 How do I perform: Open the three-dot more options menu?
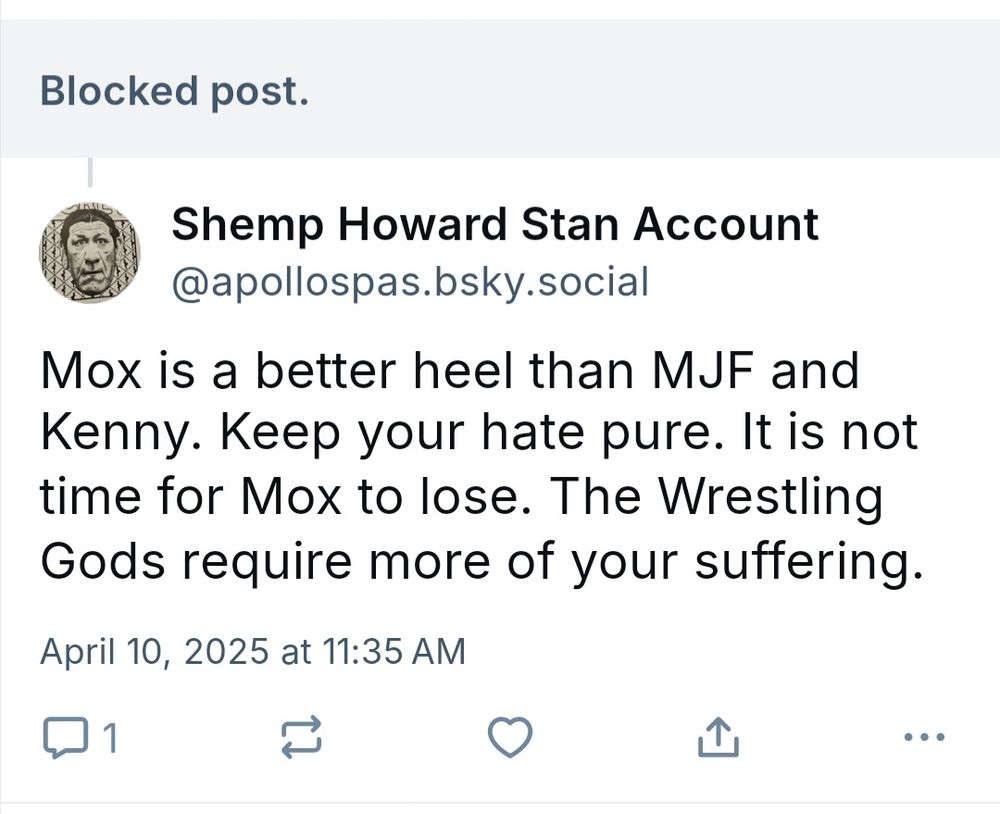tap(922, 739)
